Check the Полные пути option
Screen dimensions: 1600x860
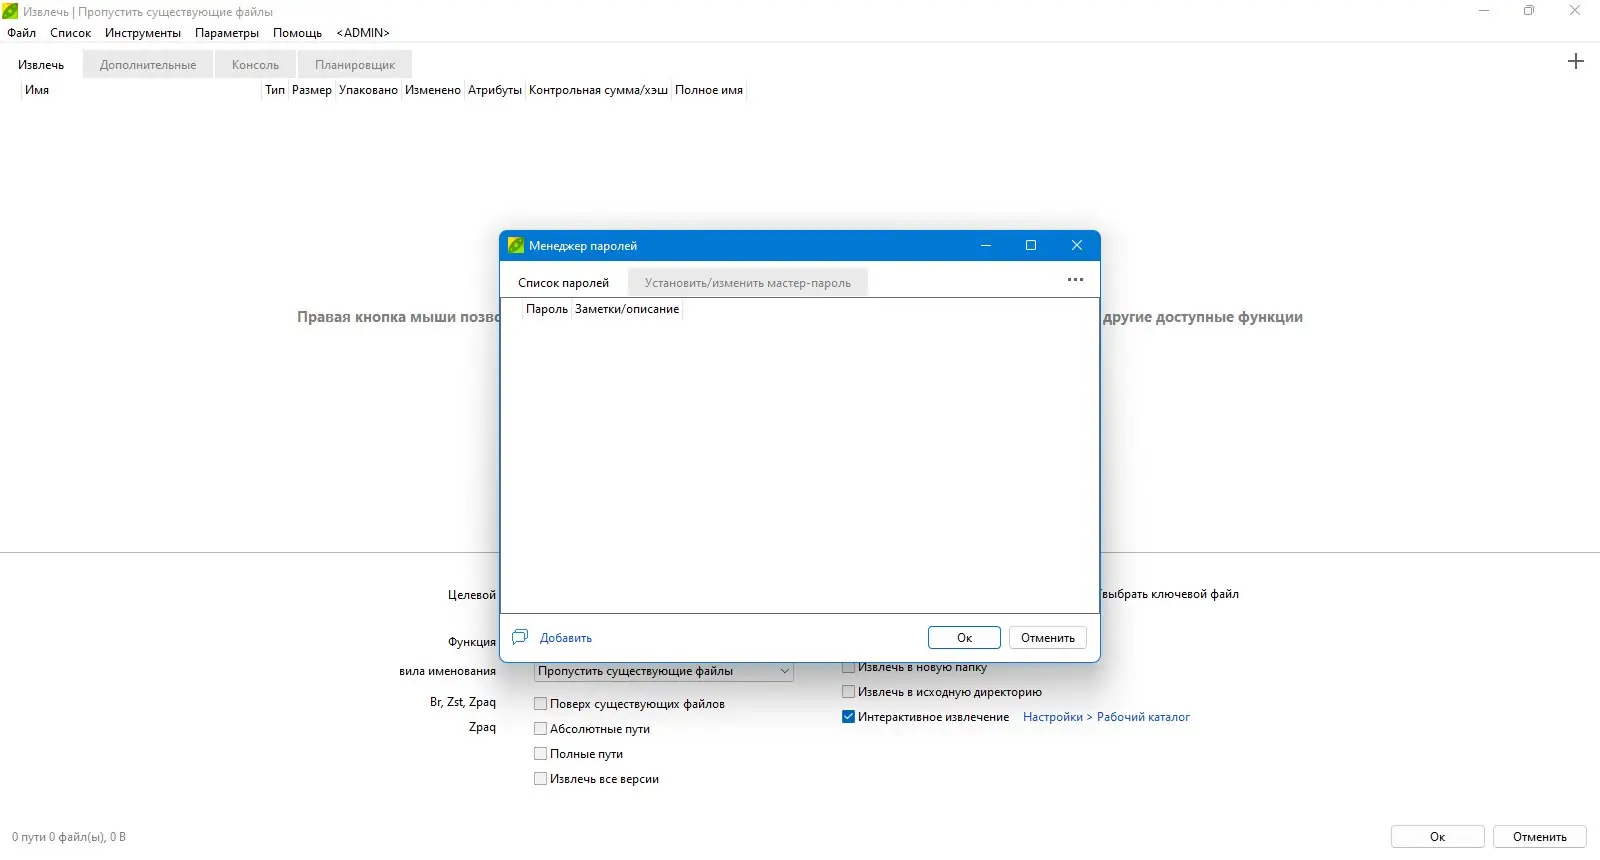coord(540,754)
